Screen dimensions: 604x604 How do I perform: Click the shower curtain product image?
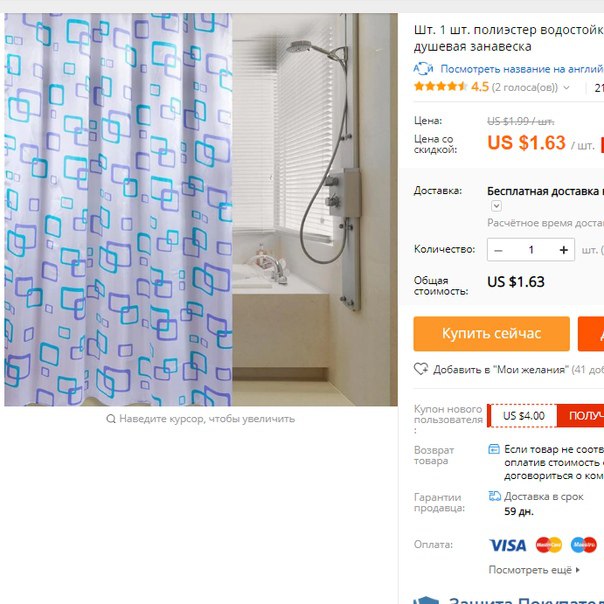point(201,210)
